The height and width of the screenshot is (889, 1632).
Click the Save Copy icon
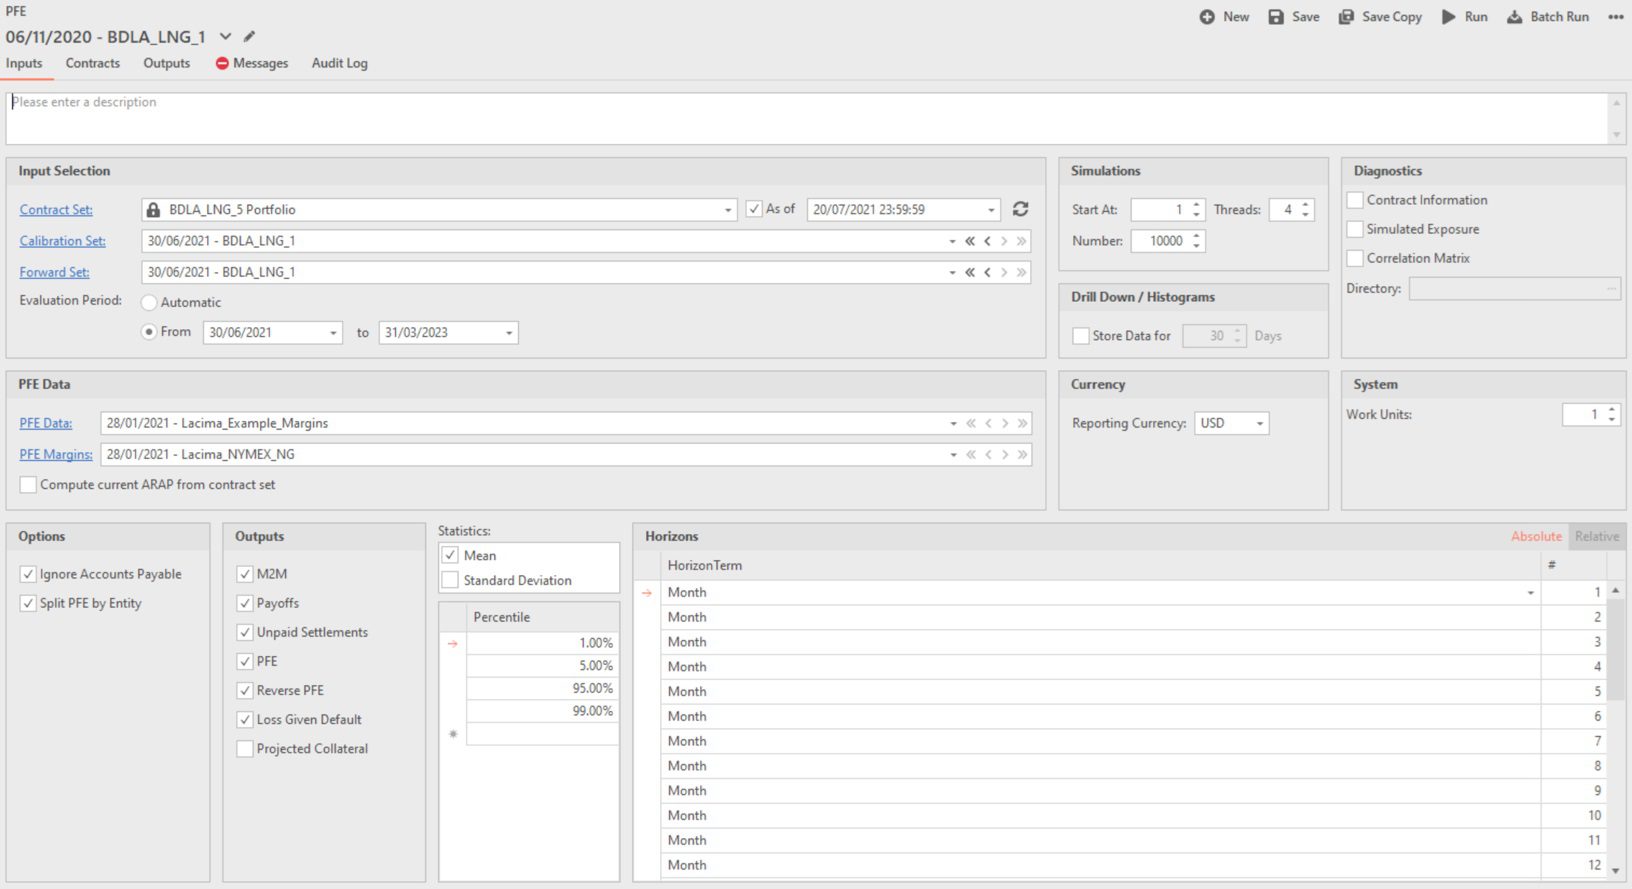1346,17
